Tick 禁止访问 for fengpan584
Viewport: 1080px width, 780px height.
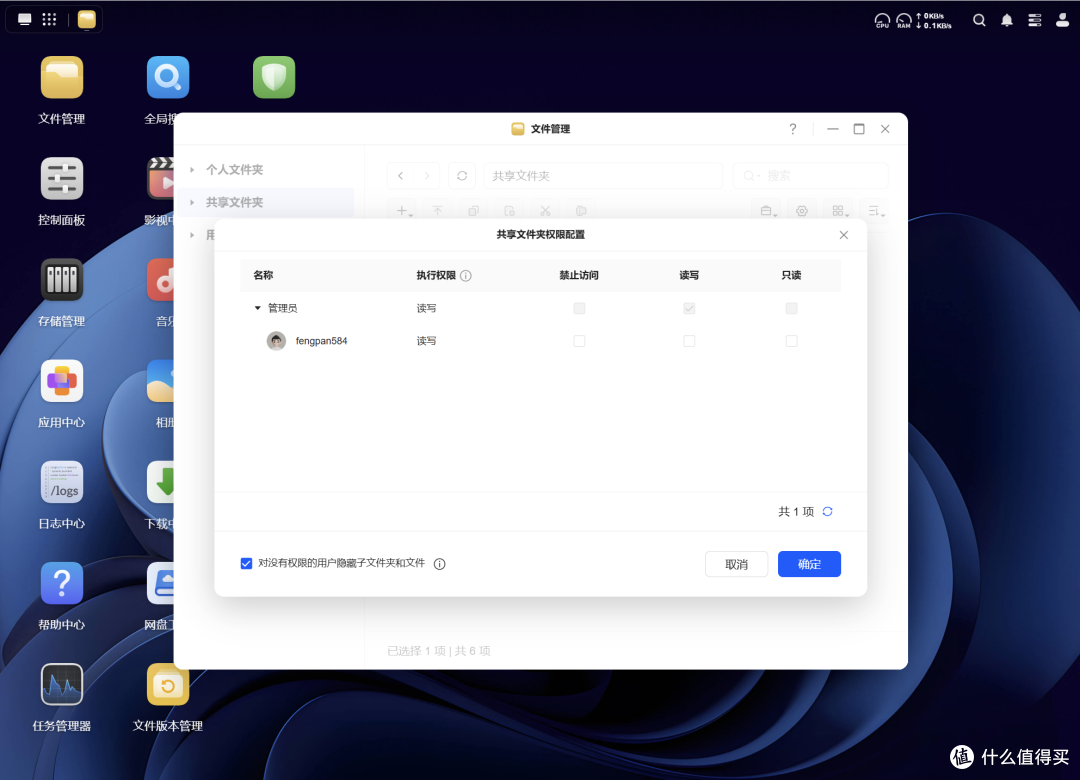[579, 341]
